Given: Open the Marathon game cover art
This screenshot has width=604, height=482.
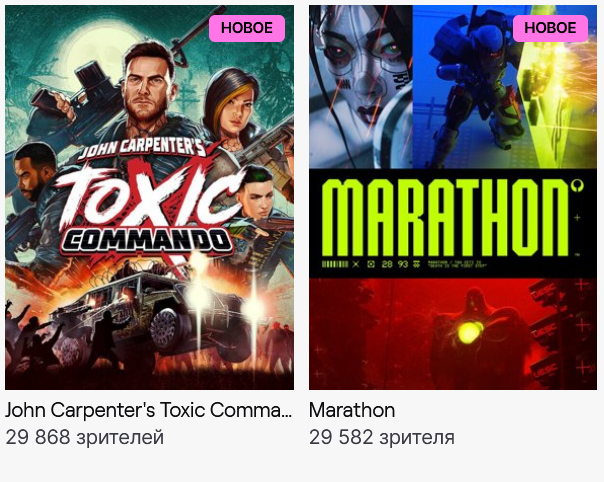Looking at the screenshot, I should (453, 197).
